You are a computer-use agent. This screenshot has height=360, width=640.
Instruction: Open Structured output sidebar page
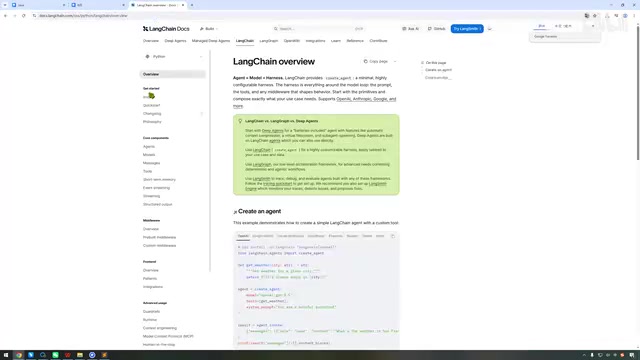[x=158, y=204]
